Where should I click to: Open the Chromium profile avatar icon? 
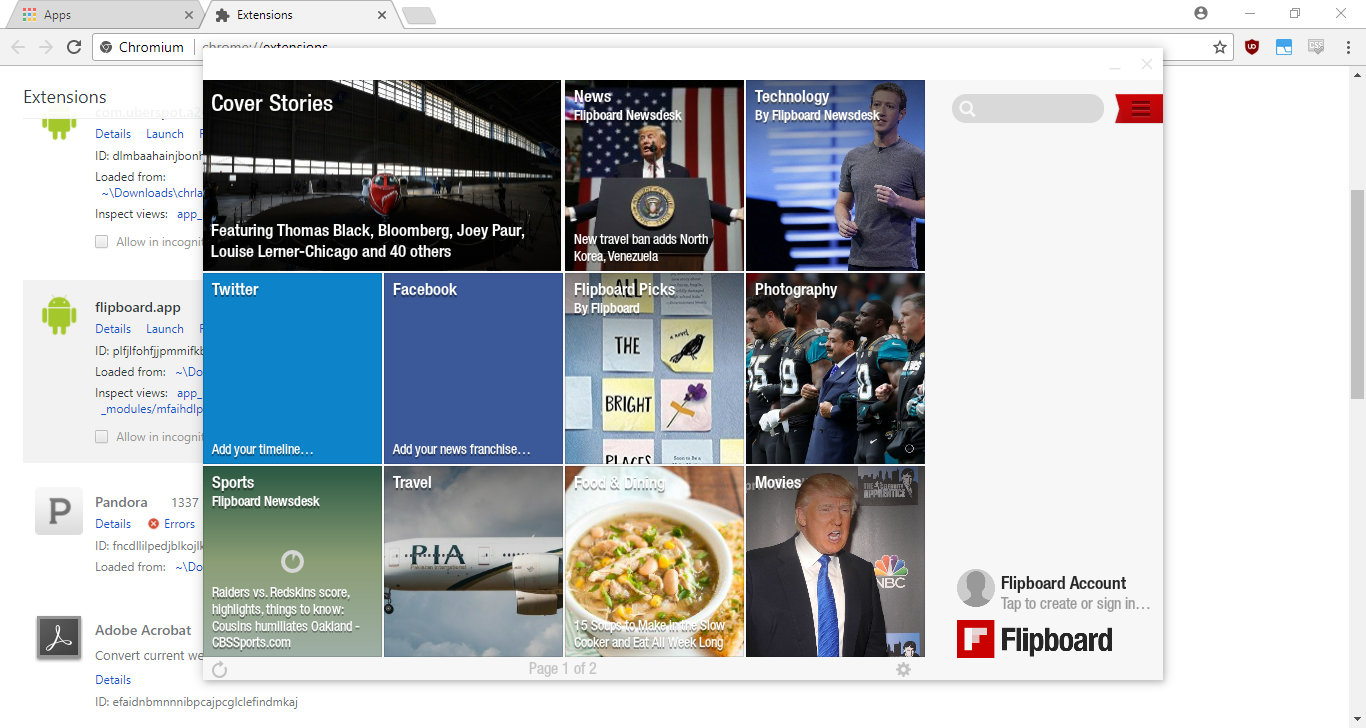click(1201, 13)
